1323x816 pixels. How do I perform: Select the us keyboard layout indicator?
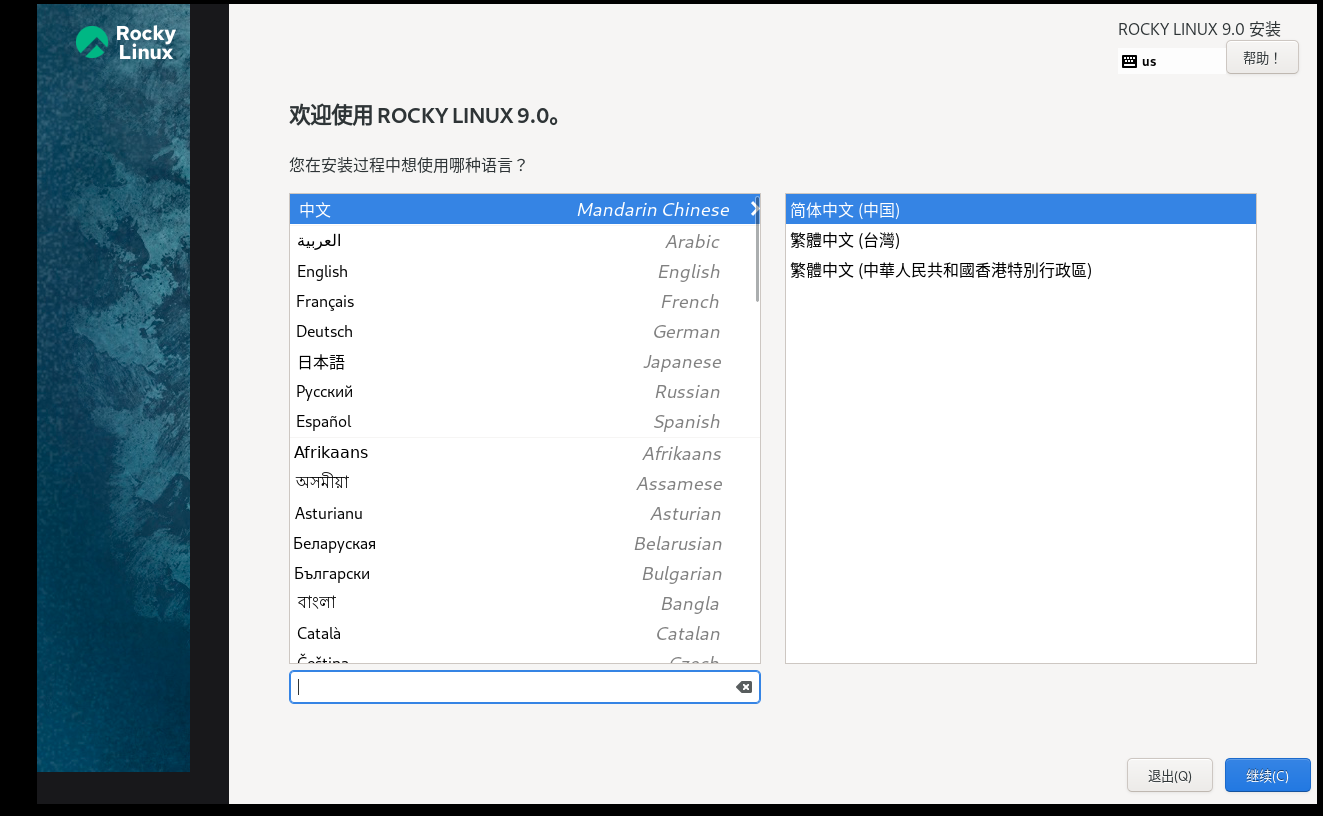pyautogui.click(x=1172, y=61)
